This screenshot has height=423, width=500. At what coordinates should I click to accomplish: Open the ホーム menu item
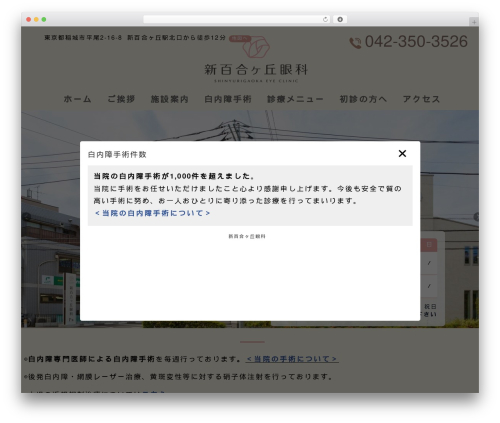(77, 99)
